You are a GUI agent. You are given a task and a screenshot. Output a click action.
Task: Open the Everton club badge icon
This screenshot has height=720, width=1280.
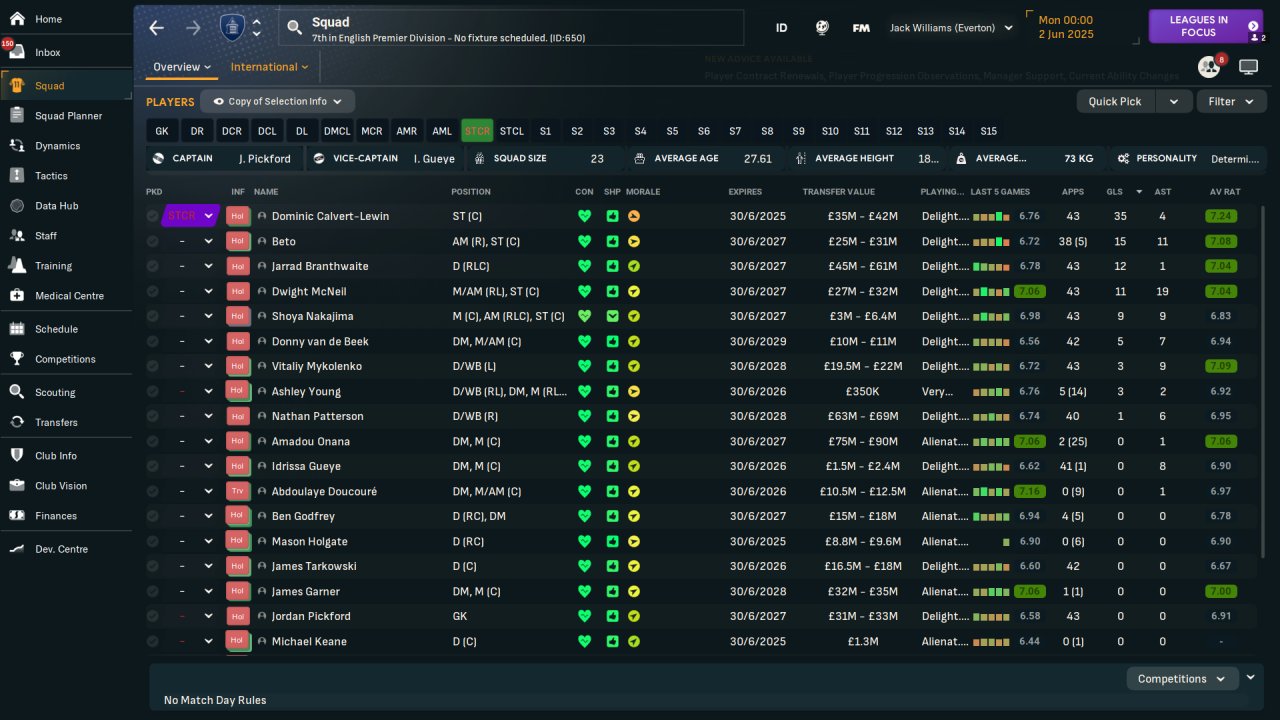pyautogui.click(x=232, y=27)
